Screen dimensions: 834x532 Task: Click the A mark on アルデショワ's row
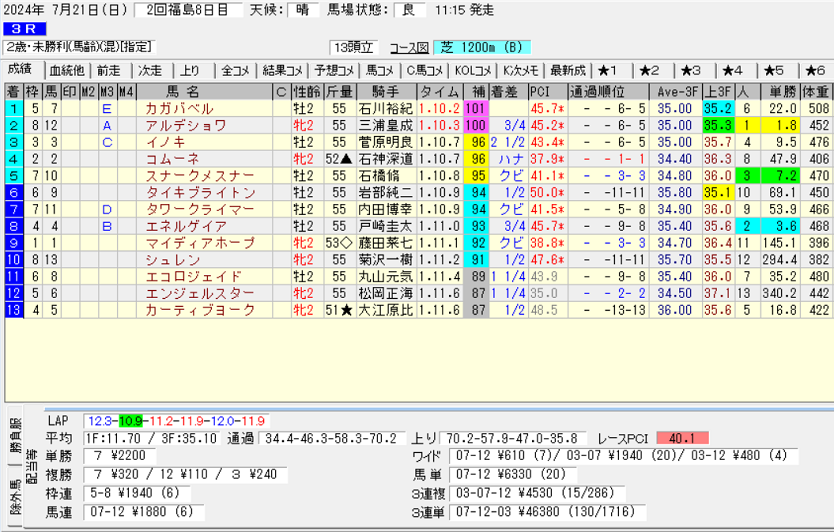107,125
